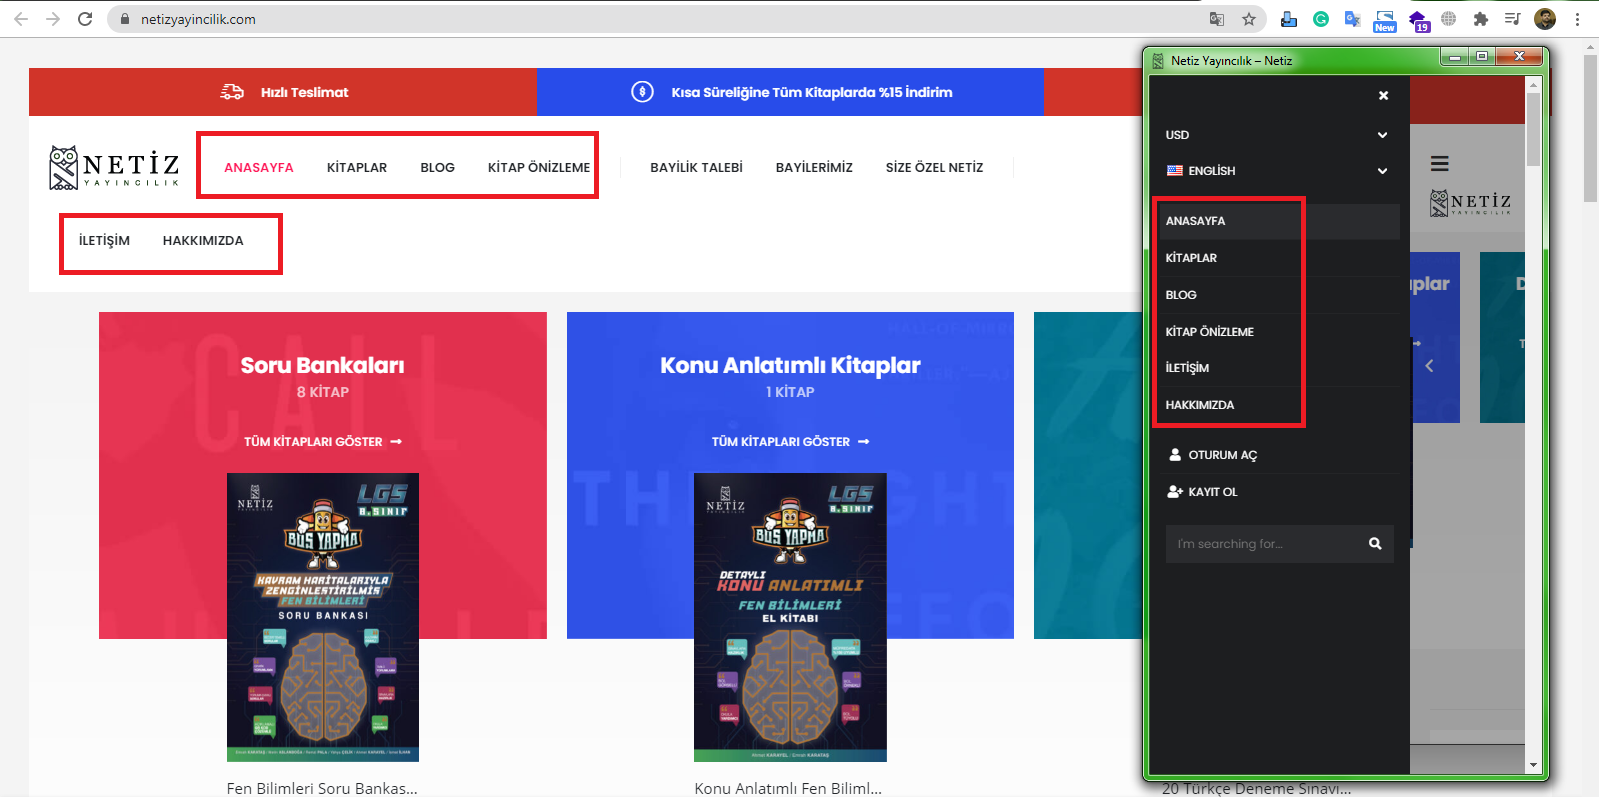This screenshot has height=797, width=1599.
Task: Reload the page with the refresh icon
Action: (85, 19)
